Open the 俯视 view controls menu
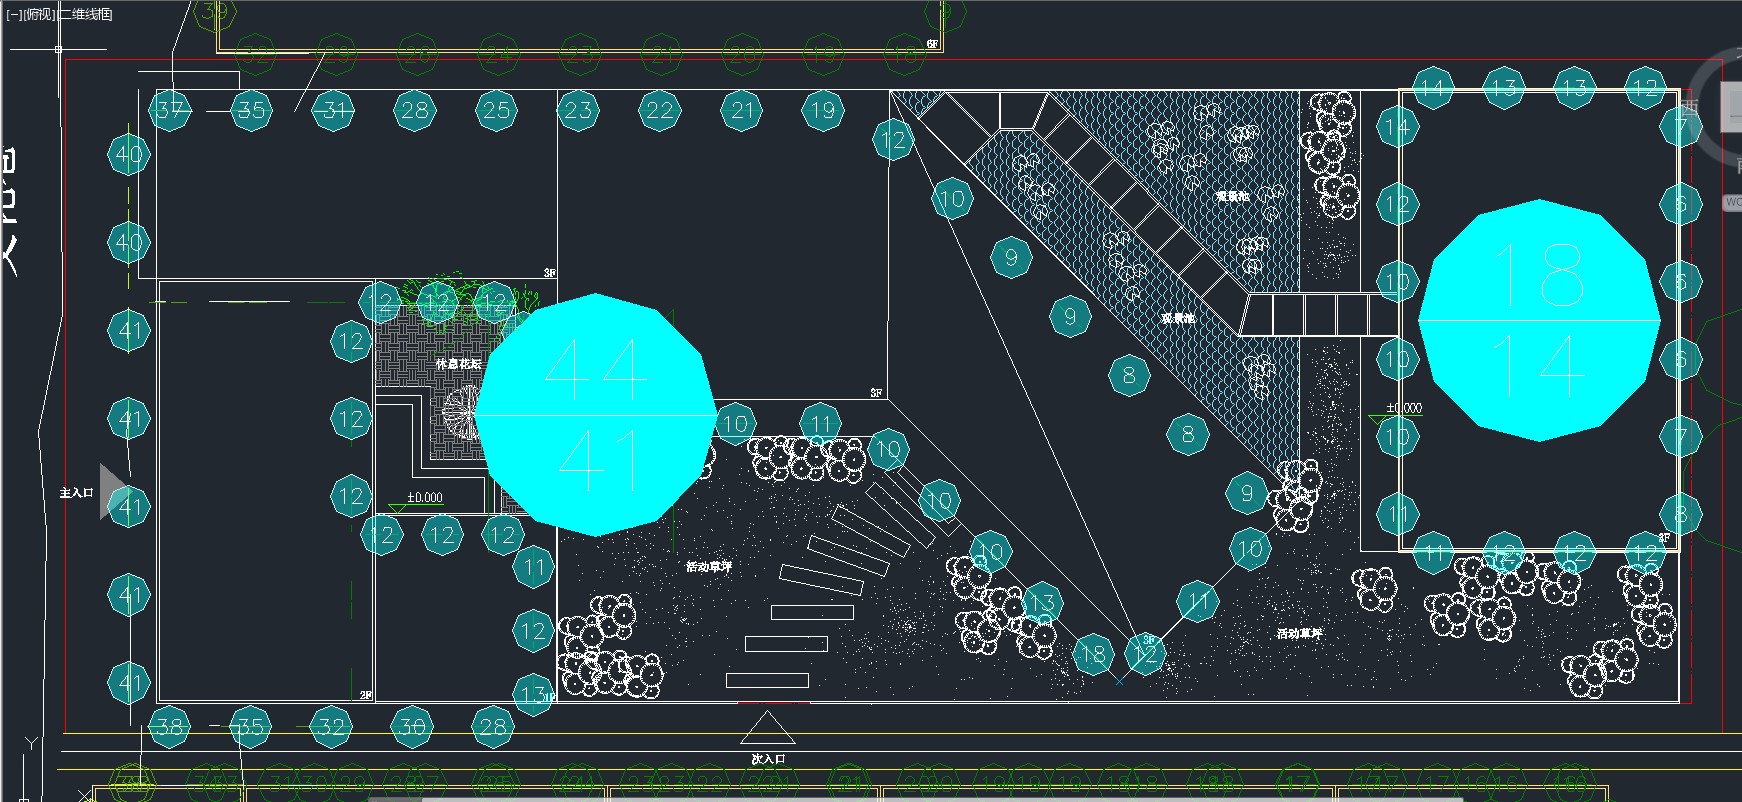 point(40,15)
